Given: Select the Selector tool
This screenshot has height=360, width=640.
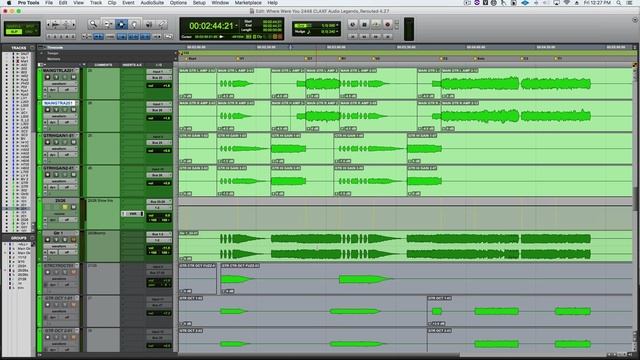Looking at the screenshot, I should [x=121, y=24].
